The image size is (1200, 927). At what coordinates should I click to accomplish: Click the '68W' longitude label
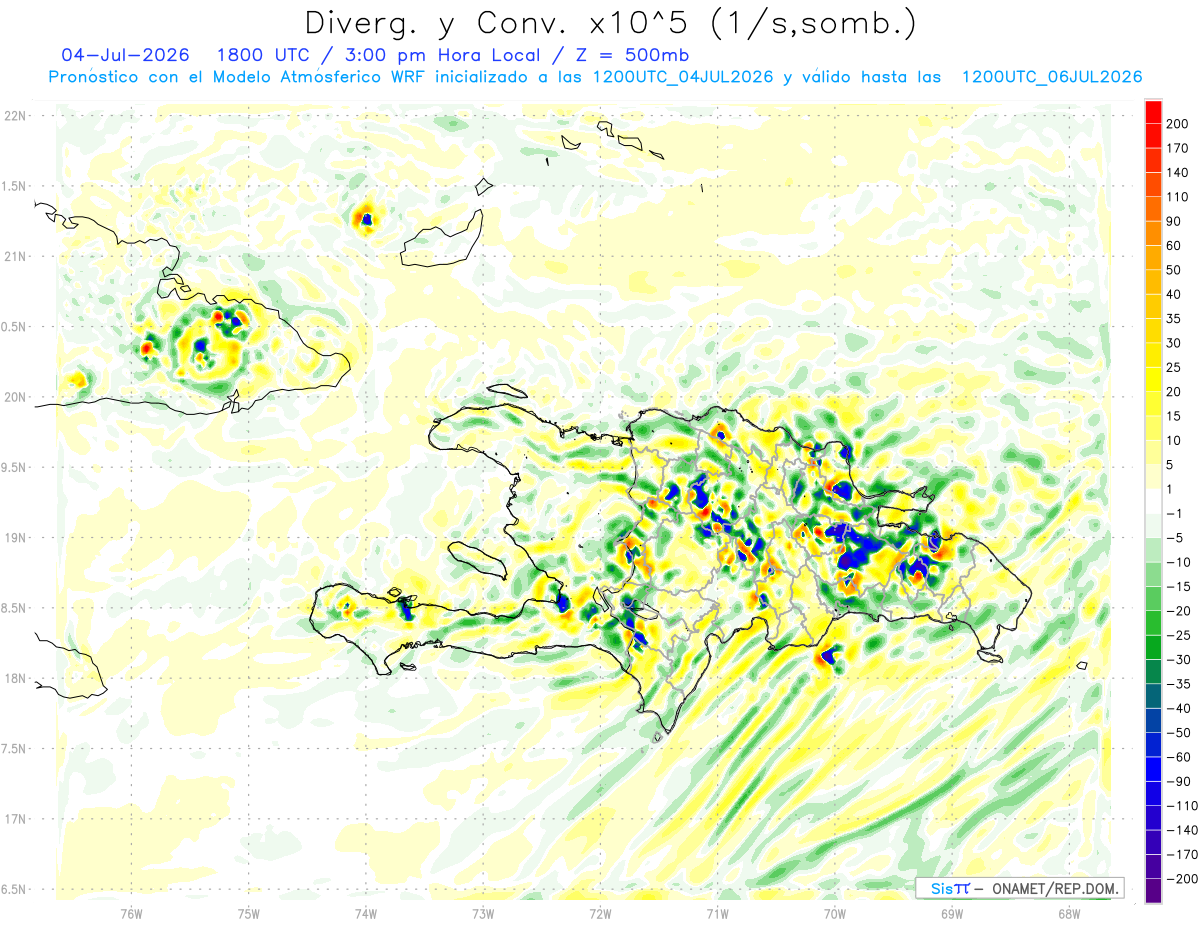(x=1069, y=913)
